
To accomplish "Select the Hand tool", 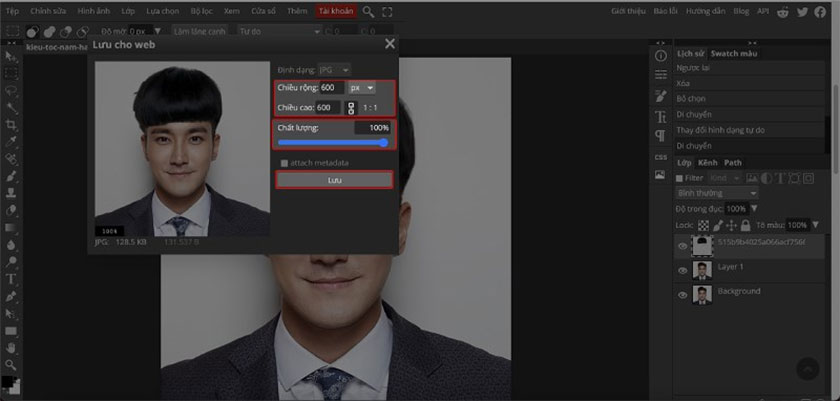I will coord(11,347).
